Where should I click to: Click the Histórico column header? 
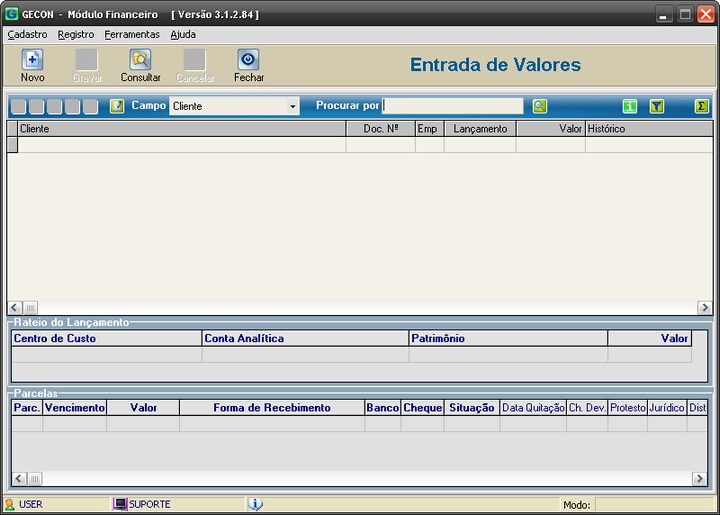[x=649, y=129]
